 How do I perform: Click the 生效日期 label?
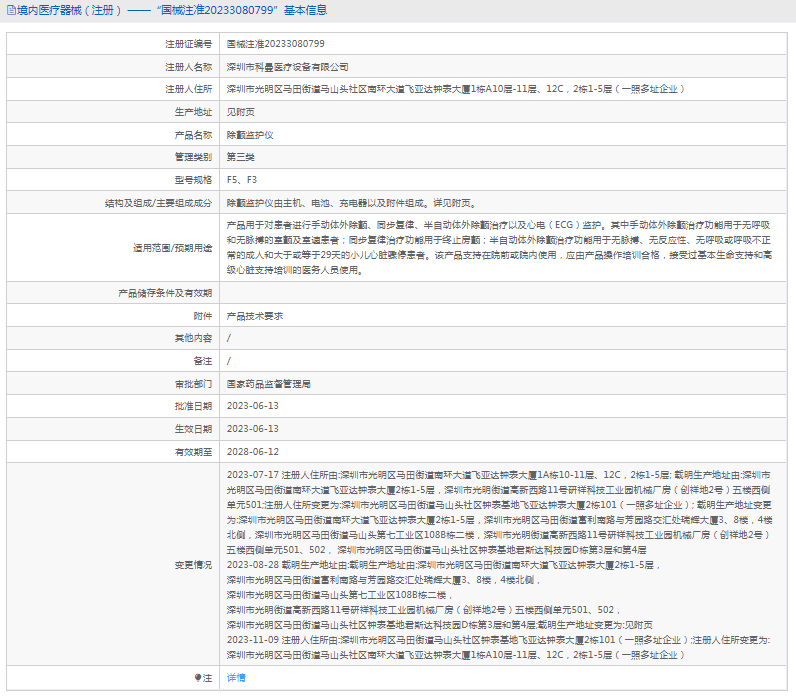pos(193,429)
